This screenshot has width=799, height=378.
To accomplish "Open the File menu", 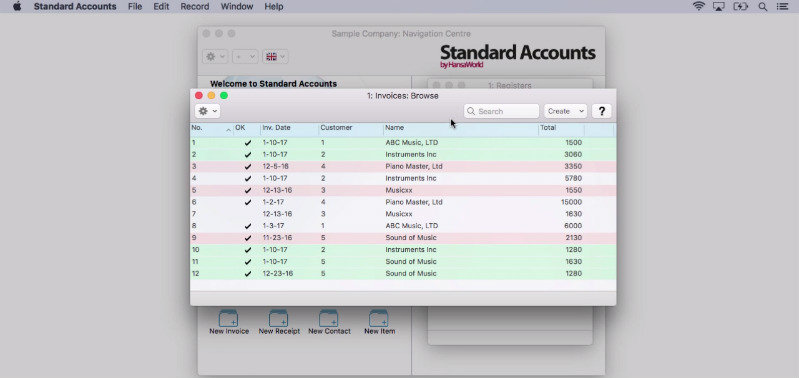I will coord(135,7).
